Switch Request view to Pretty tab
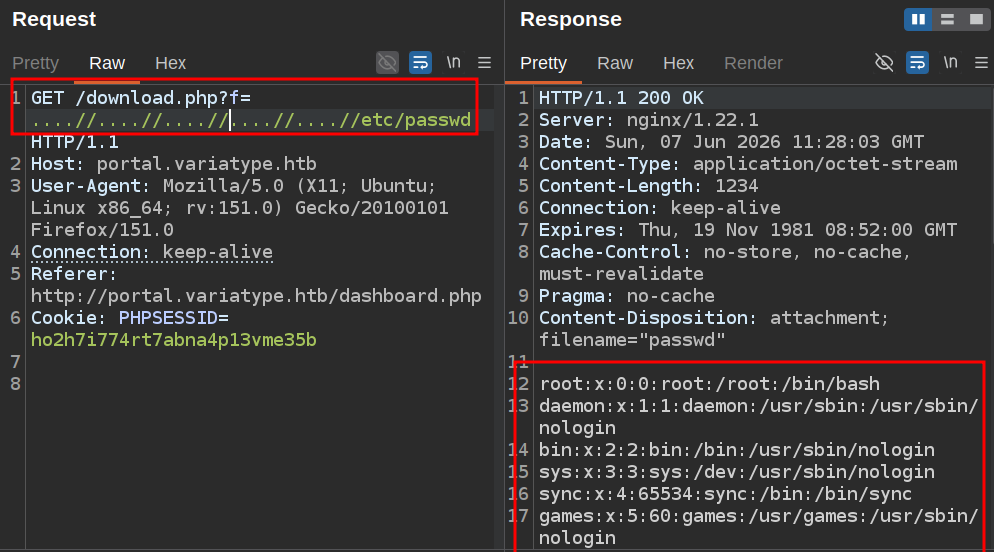994x552 pixels. 36,63
